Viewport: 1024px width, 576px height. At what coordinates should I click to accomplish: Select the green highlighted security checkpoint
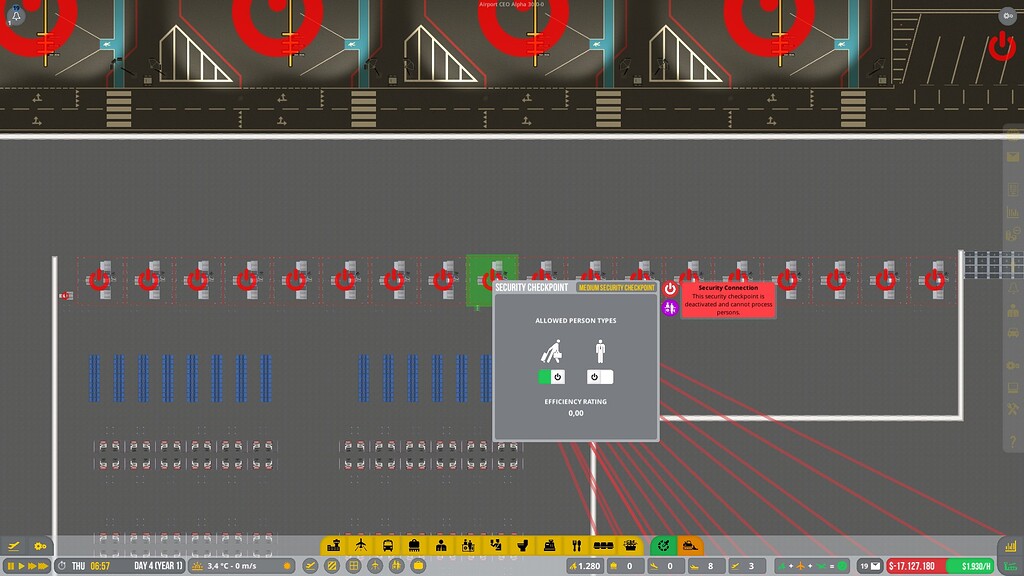pos(492,280)
